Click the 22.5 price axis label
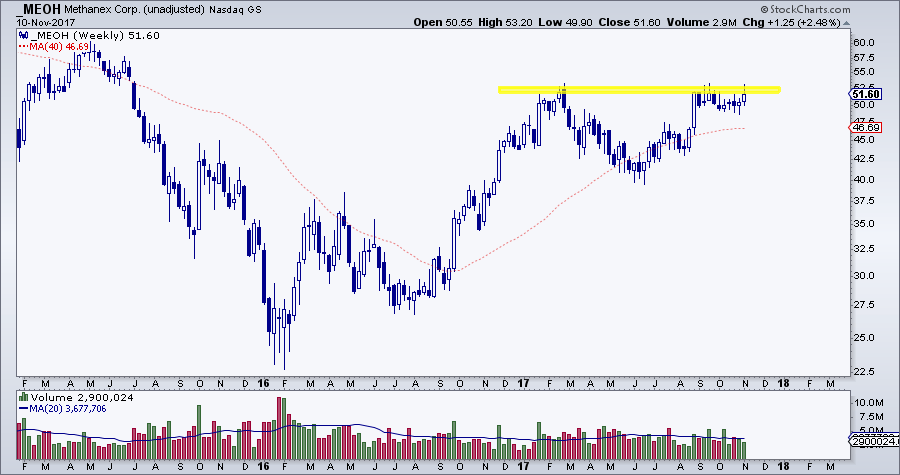 [863, 372]
